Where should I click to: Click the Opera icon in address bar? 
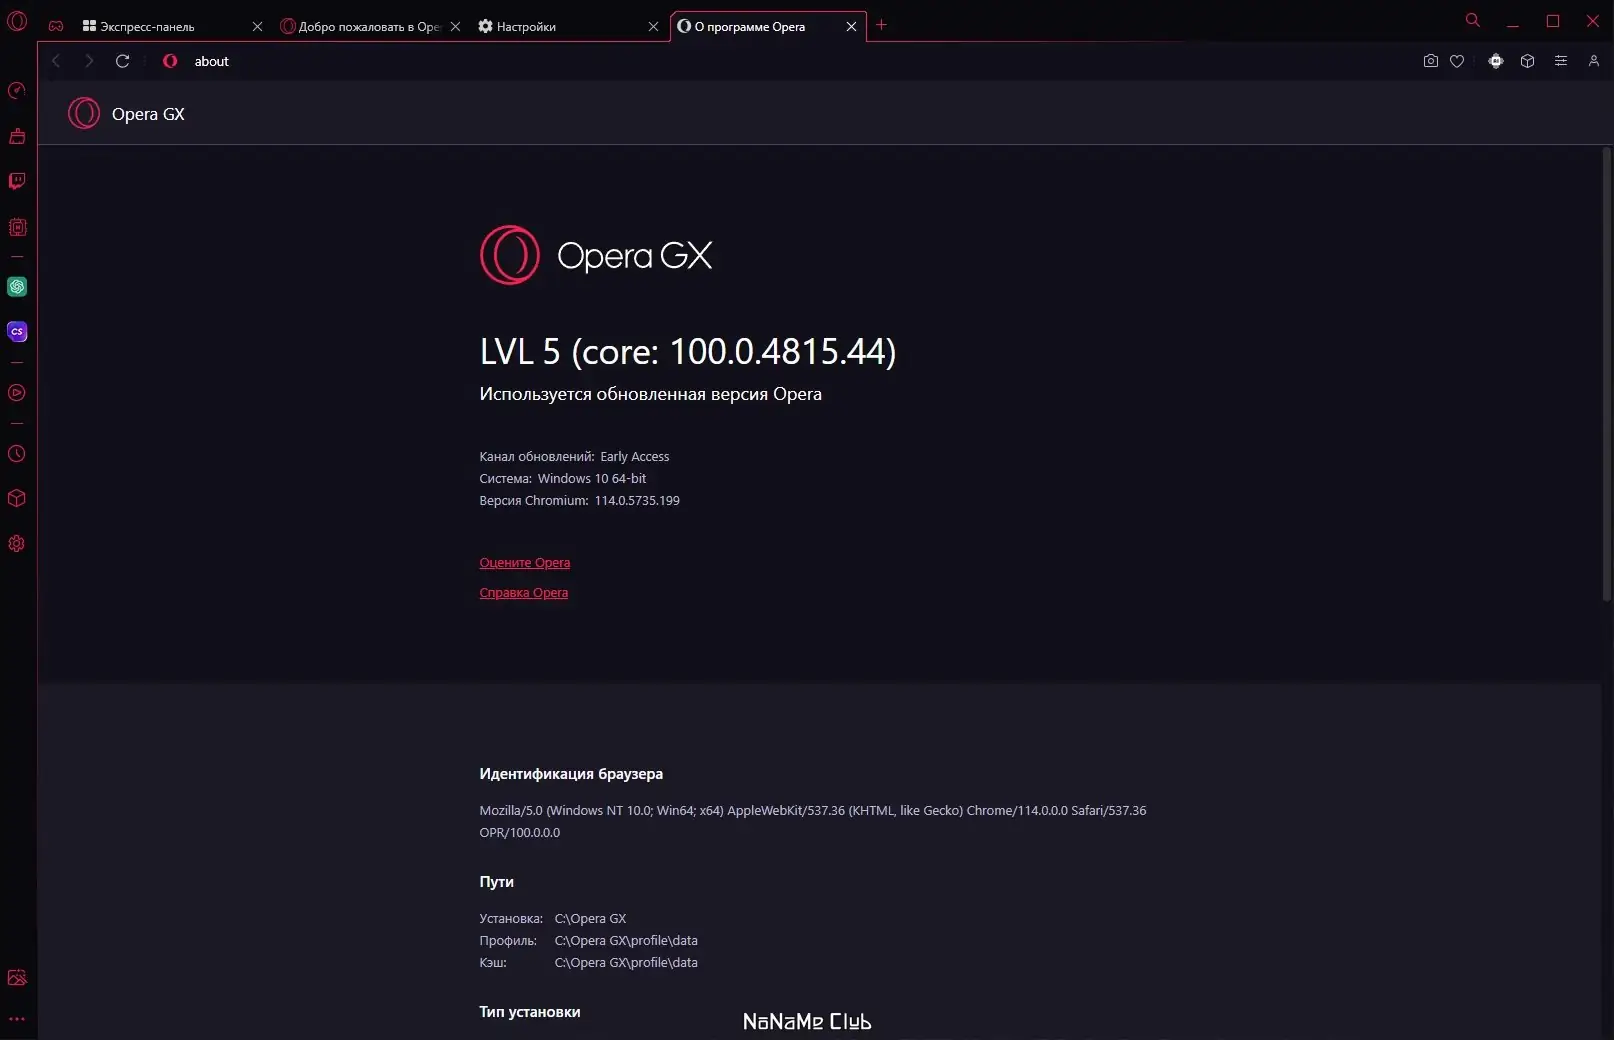point(170,61)
